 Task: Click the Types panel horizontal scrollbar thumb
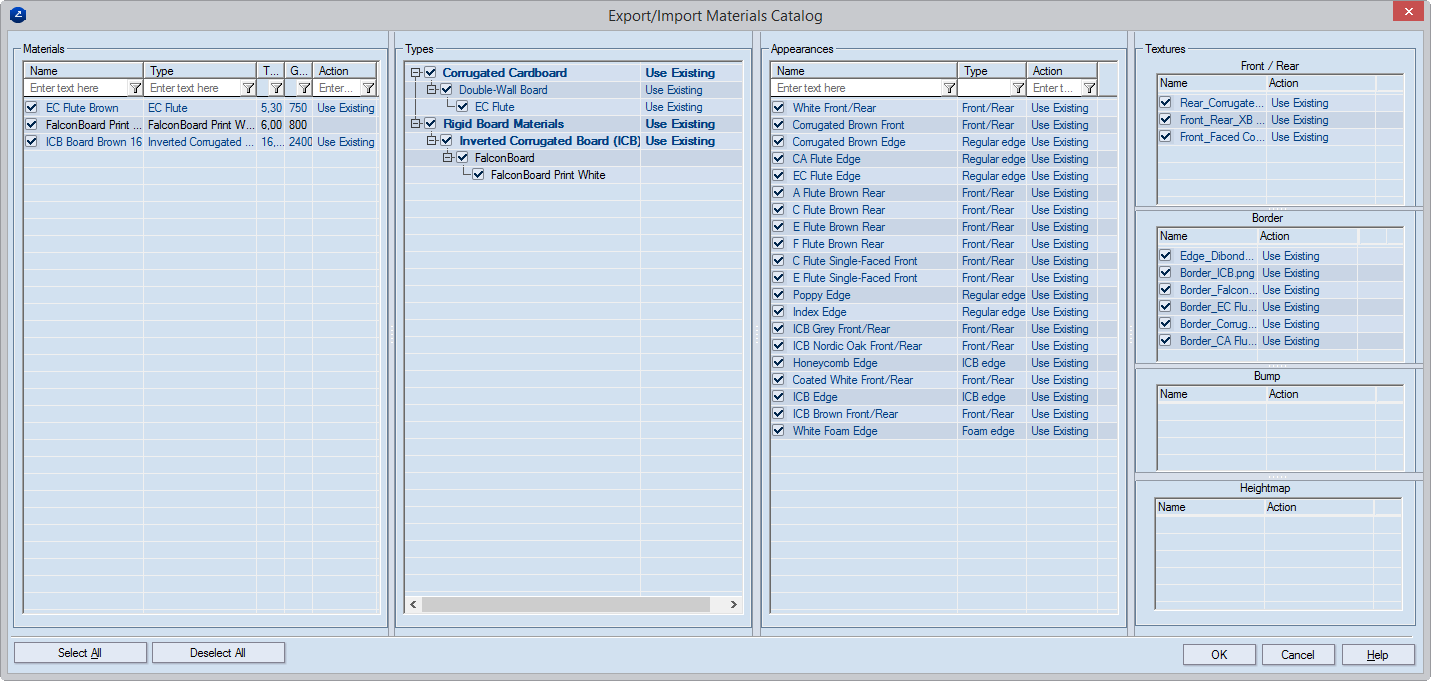[x=566, y=605]
